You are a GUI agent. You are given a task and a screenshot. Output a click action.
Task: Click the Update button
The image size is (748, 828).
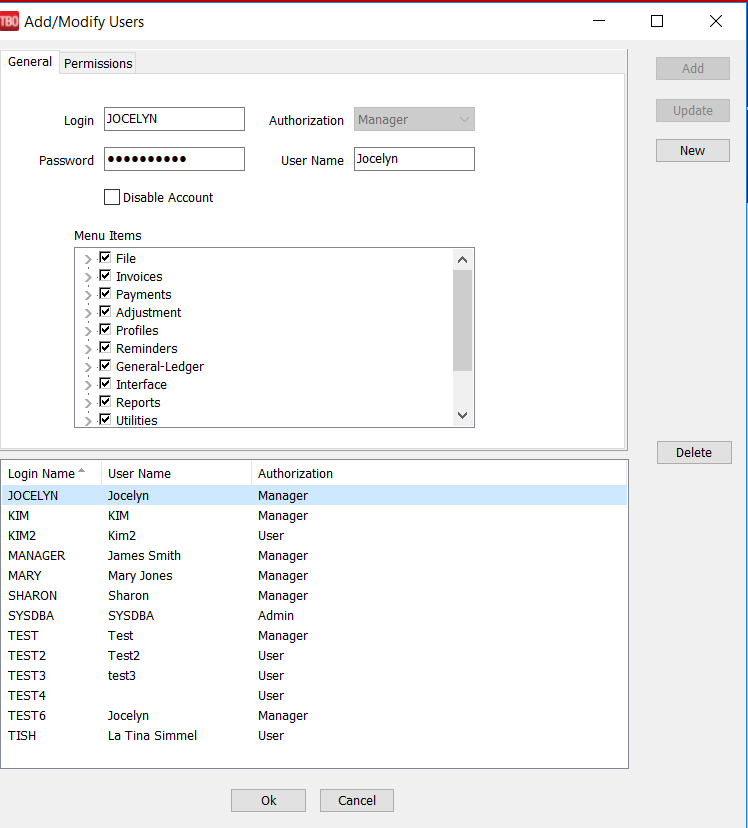pyautogui.click(x=693, y=110)
